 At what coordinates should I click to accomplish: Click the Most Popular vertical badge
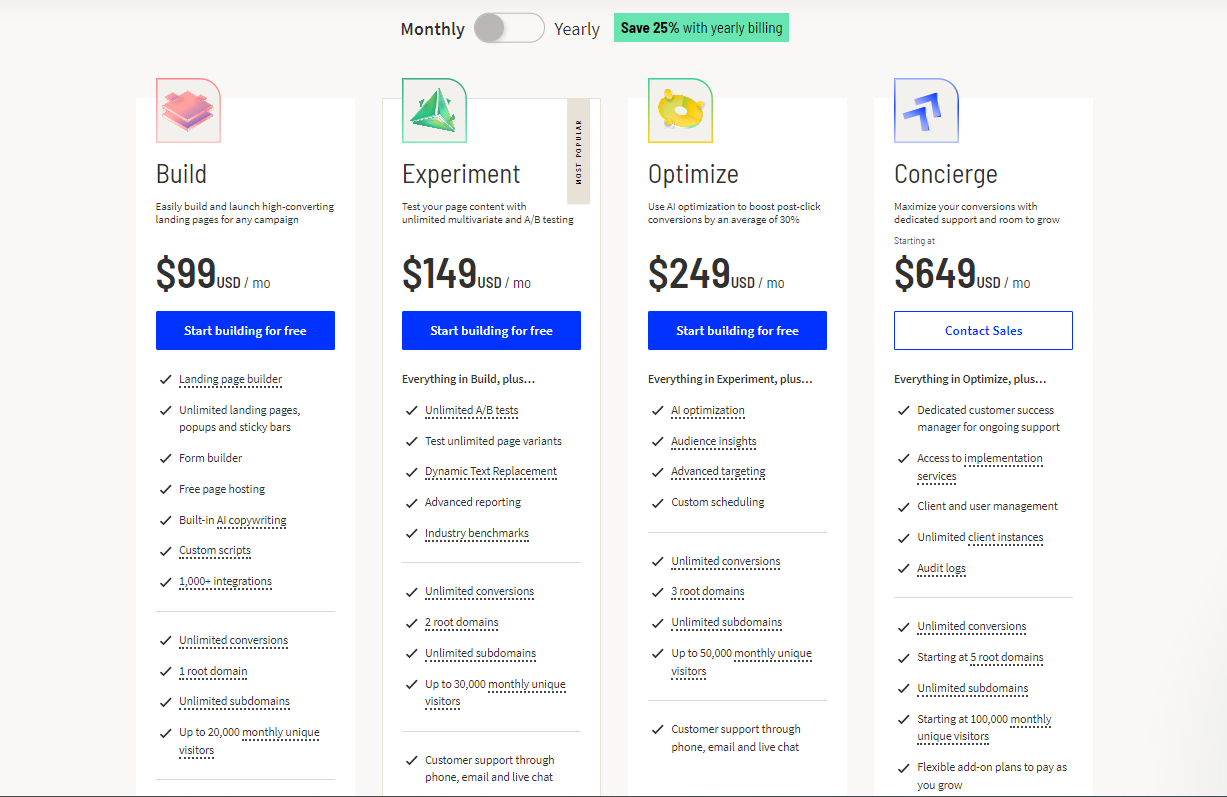click(x=579, y=151)
